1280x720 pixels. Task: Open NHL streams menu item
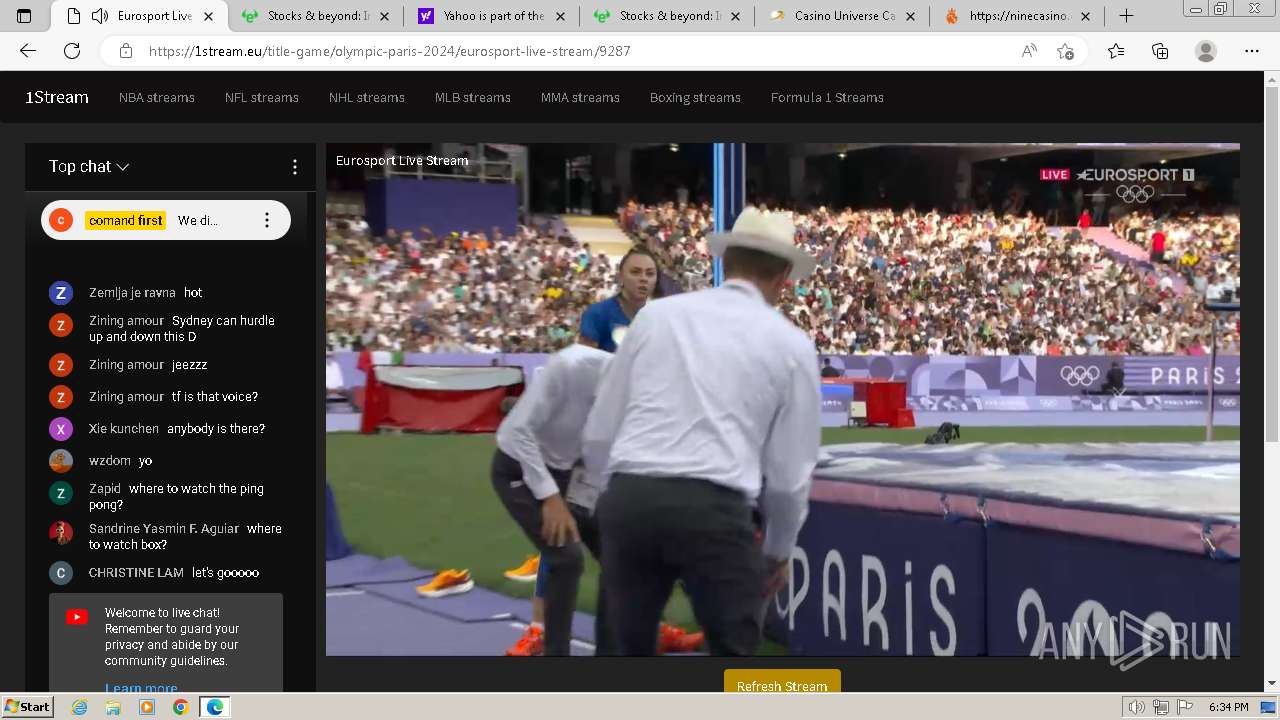[367, 97]
